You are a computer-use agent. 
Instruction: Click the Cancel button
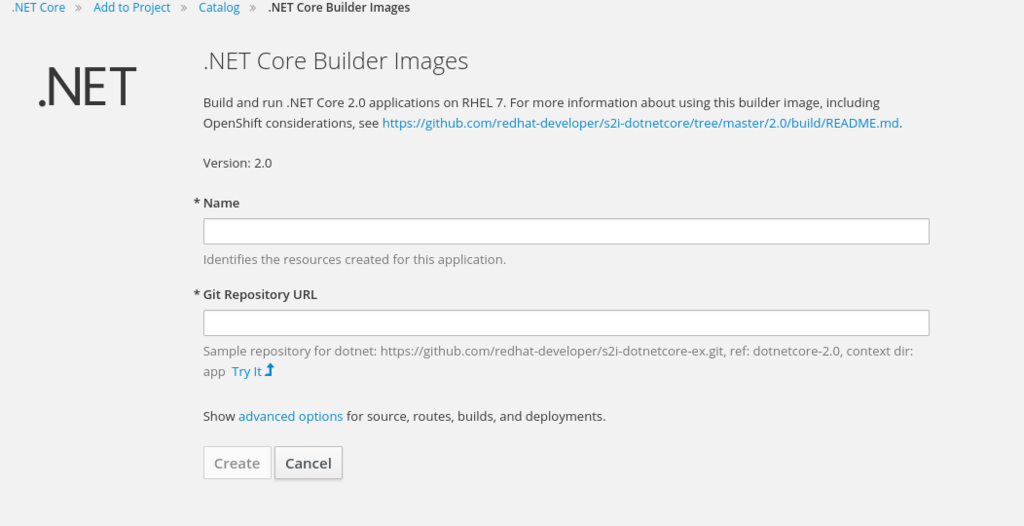[x=308, y=463]
